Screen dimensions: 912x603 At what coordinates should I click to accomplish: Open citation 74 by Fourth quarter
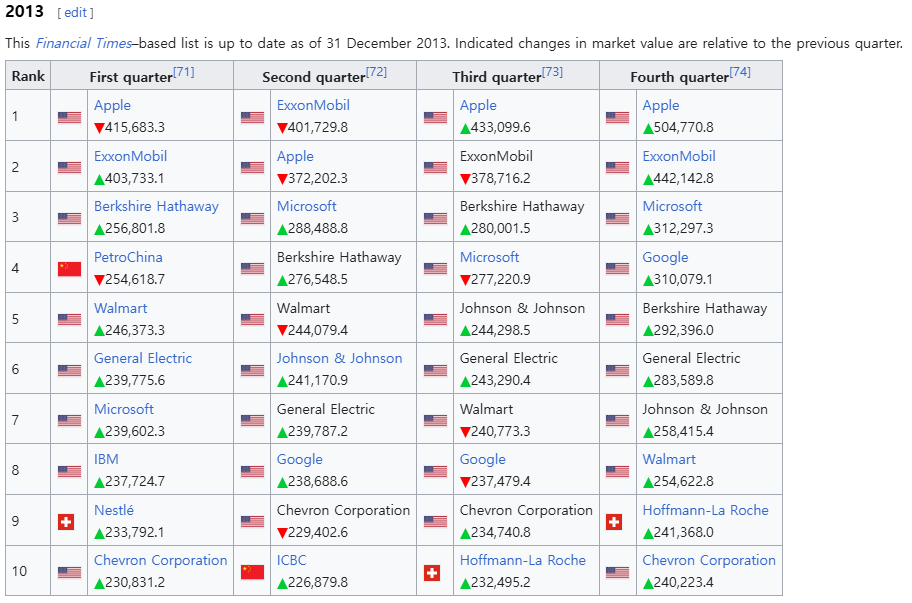tap(740, 72)
